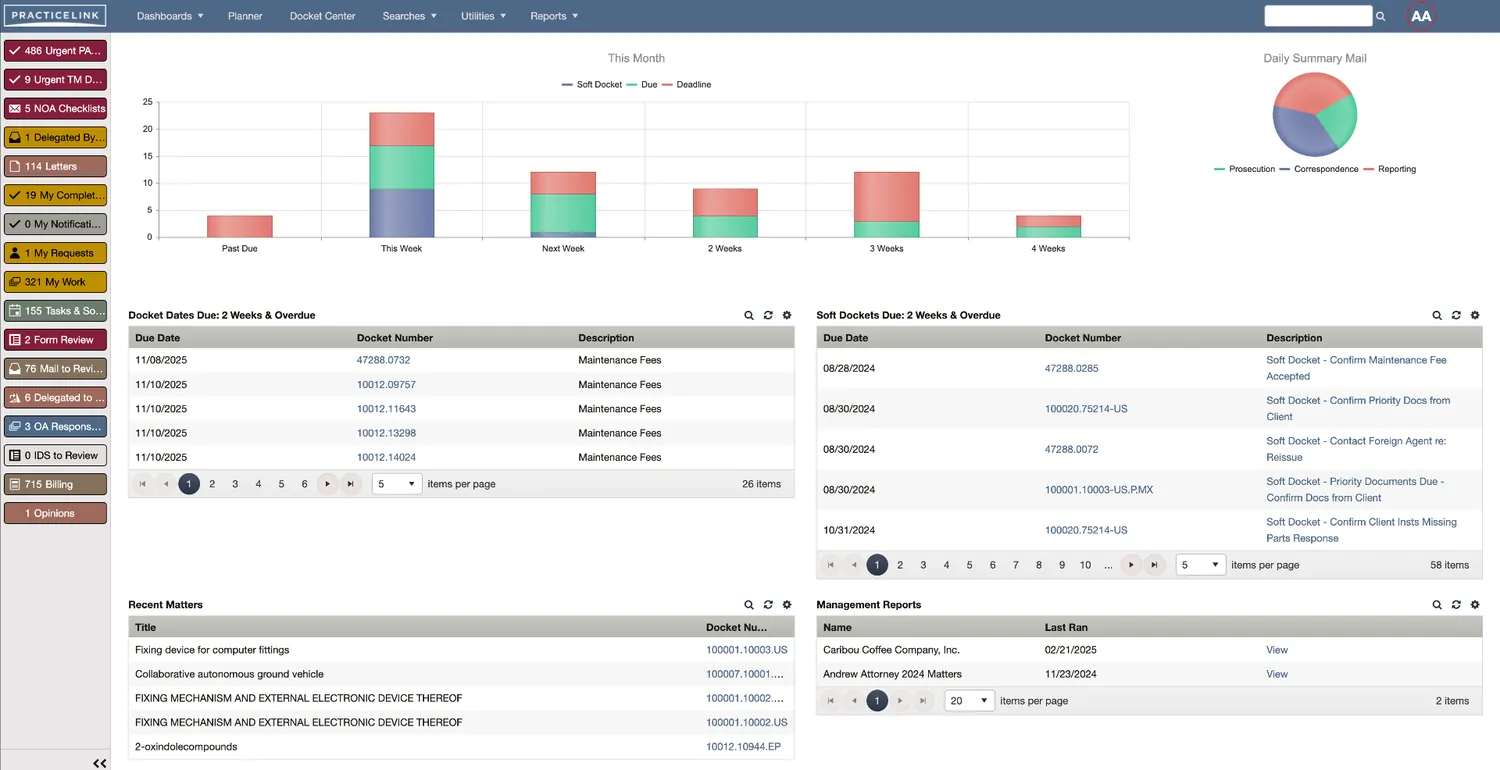The width and height of the screenshot is (1500, 770).
Task: Open docket number 47288.0732 link
Action: click(x=383, y=360)
